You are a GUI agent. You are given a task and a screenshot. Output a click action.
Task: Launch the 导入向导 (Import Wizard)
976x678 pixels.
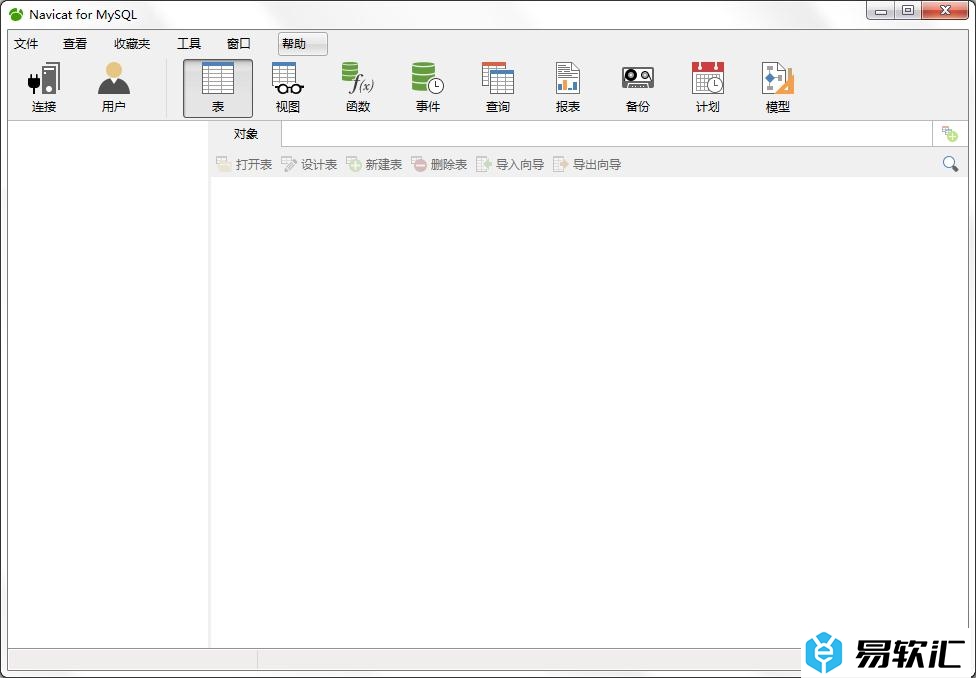510,164
